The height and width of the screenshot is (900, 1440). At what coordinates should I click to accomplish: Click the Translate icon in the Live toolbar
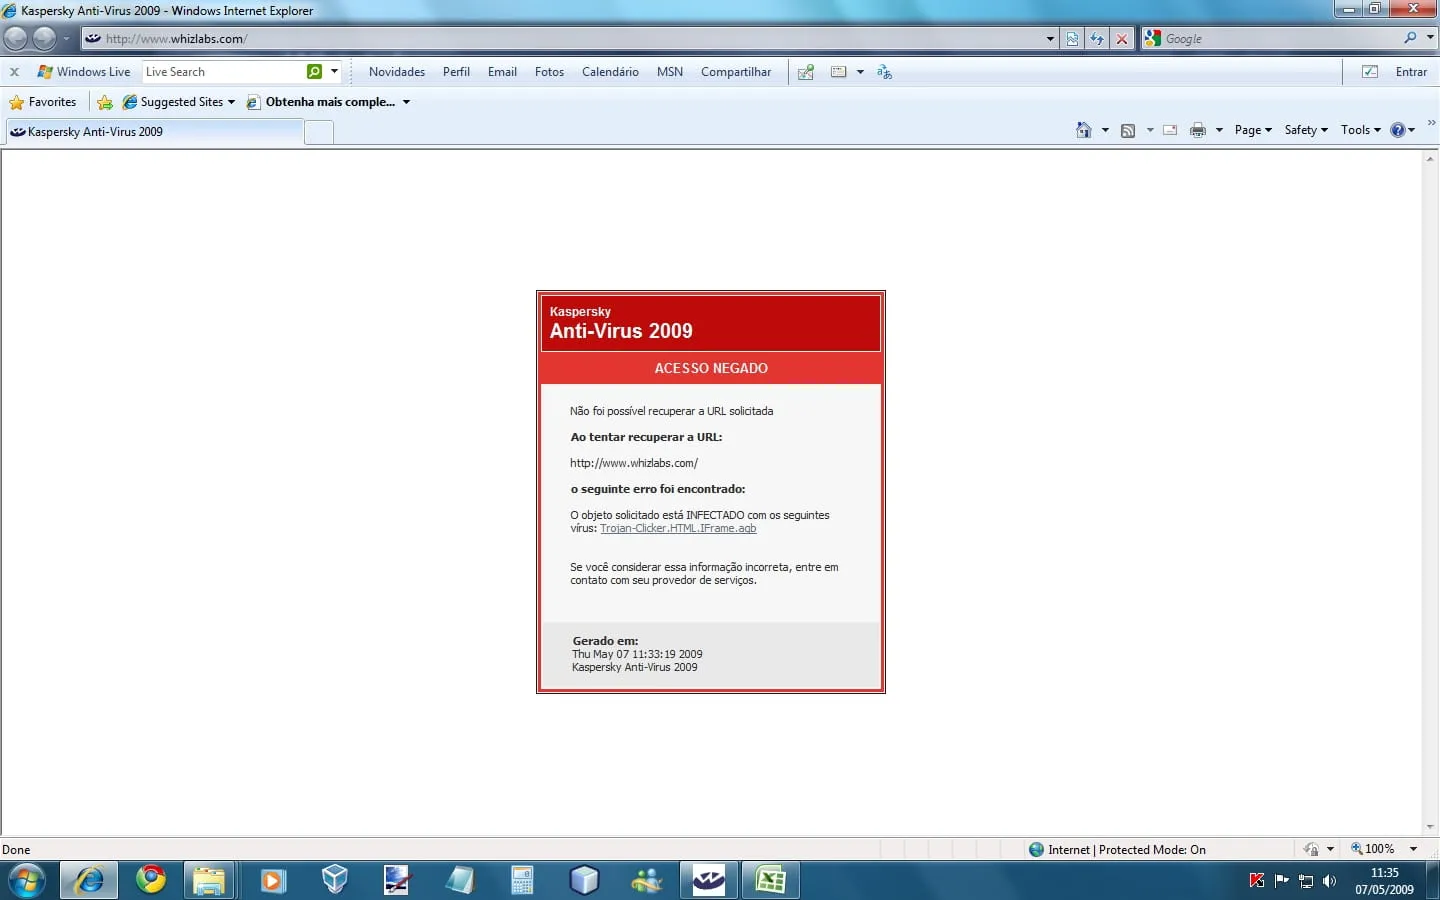click(884, 72)
